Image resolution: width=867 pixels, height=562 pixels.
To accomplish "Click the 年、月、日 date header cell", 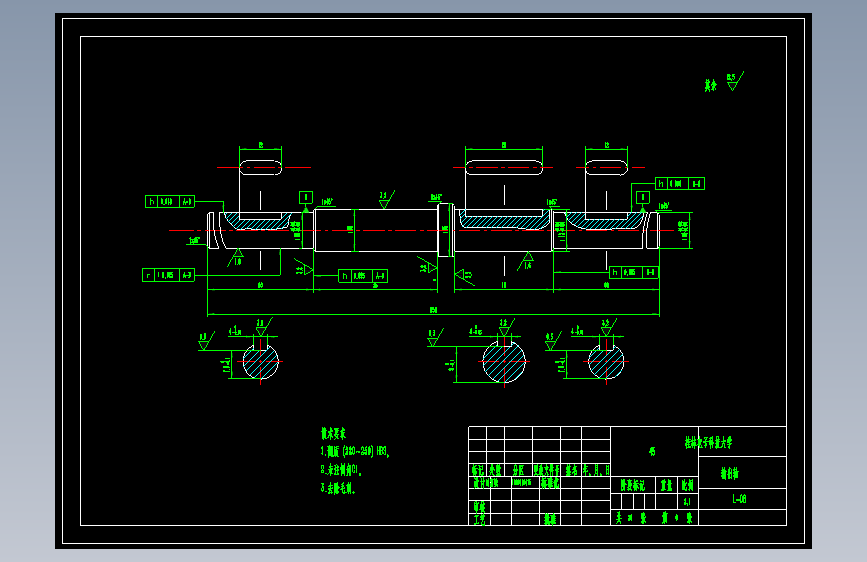I will coord(596,470).
